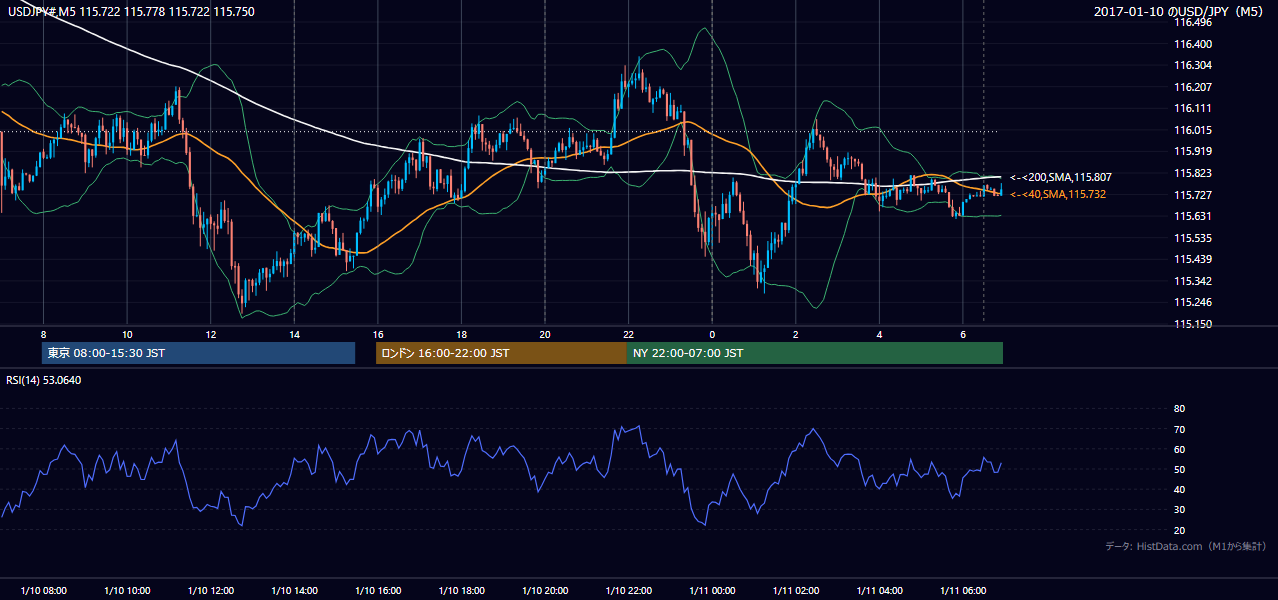The image size is (1278, 600).
Task: Click hour label 14 on the price chart axis
Action: pos(294,334)
